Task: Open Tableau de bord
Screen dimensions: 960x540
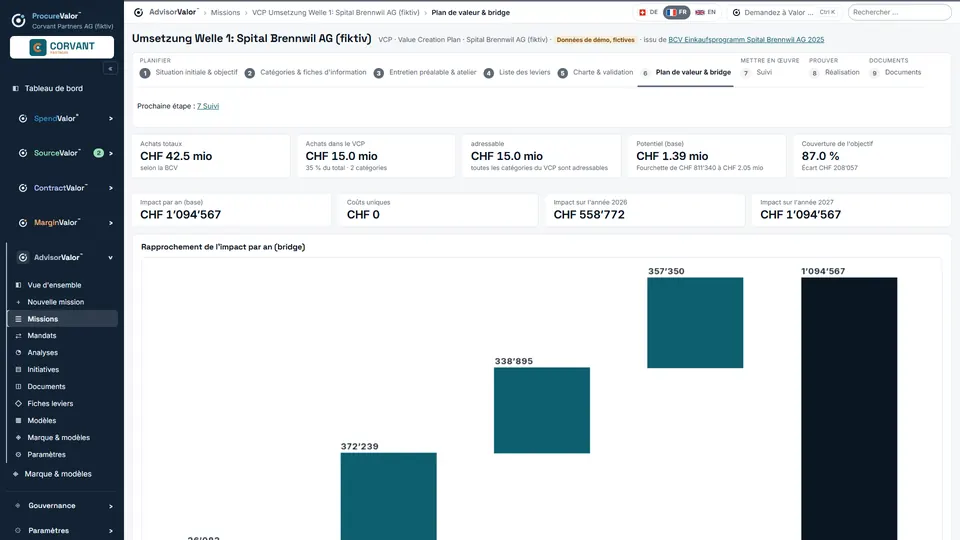Action: pos(53,88)
